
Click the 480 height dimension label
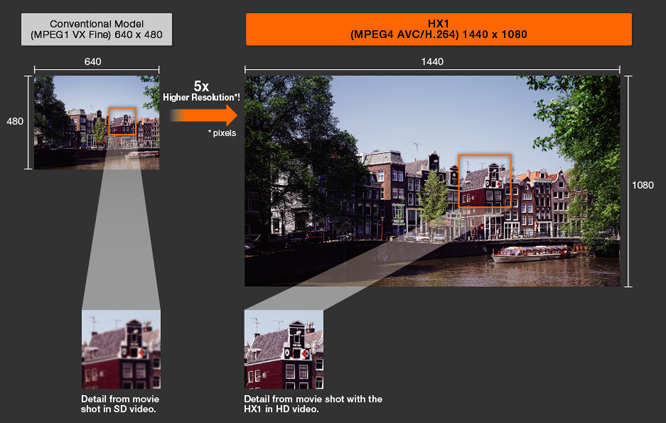pyautogui.click(x=15, y=122)
